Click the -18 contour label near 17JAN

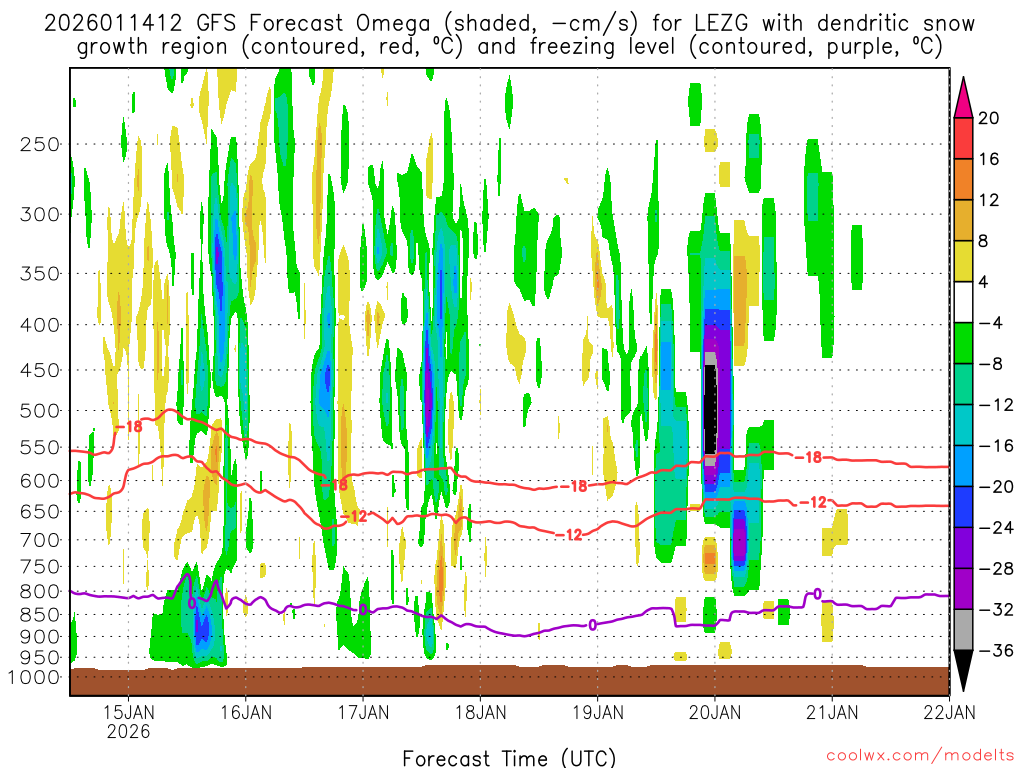click(334, 485)
